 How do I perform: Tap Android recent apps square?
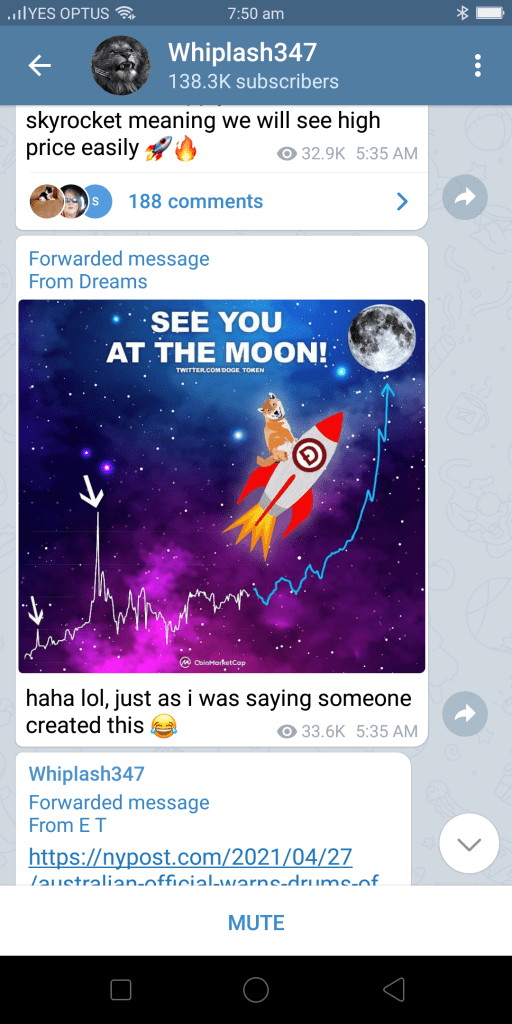point(121,989)
